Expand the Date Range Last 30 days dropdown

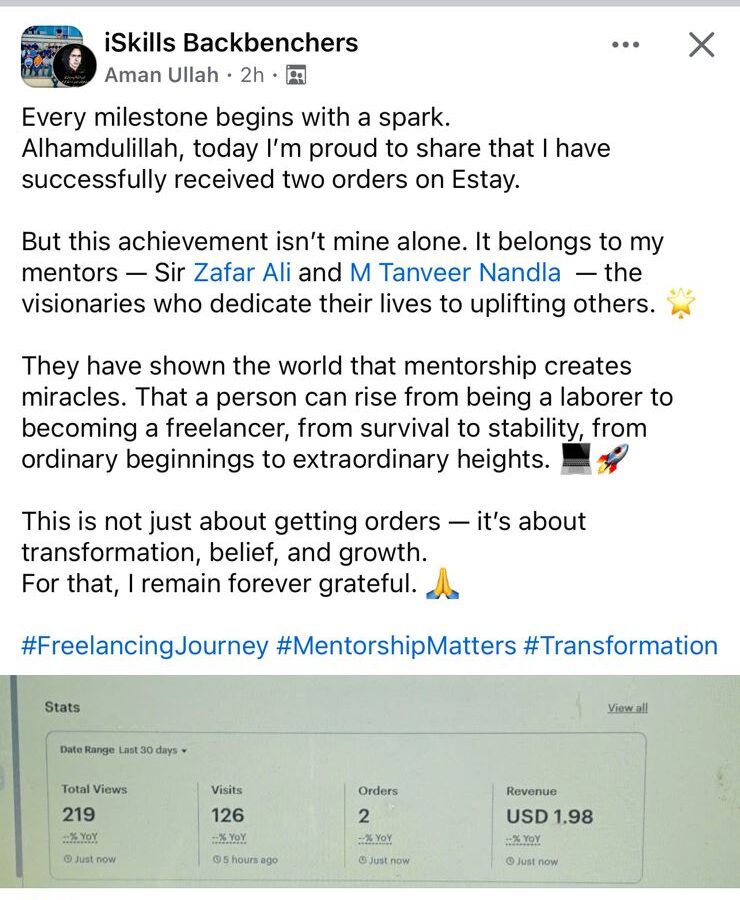coord(125,750)
